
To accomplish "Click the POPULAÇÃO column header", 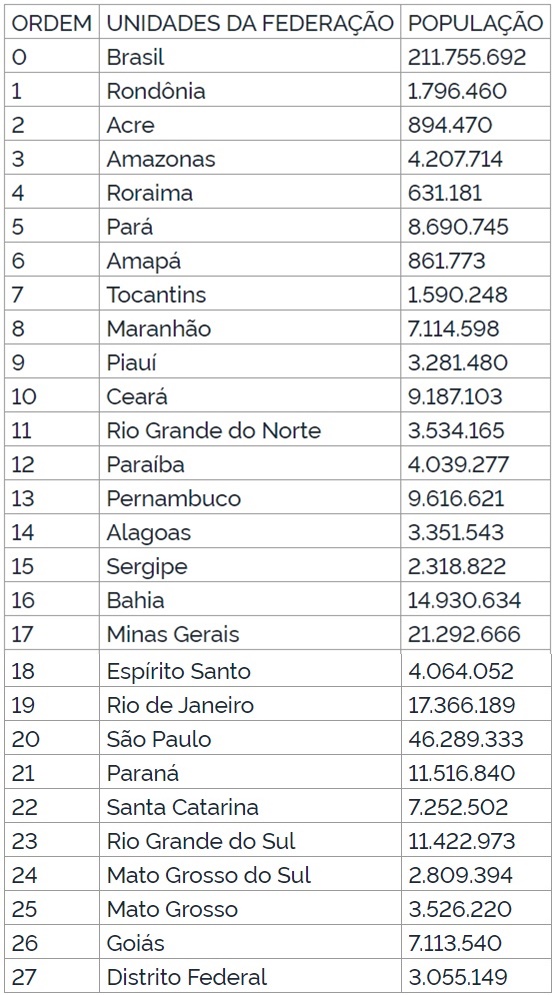I will point(475,23).
